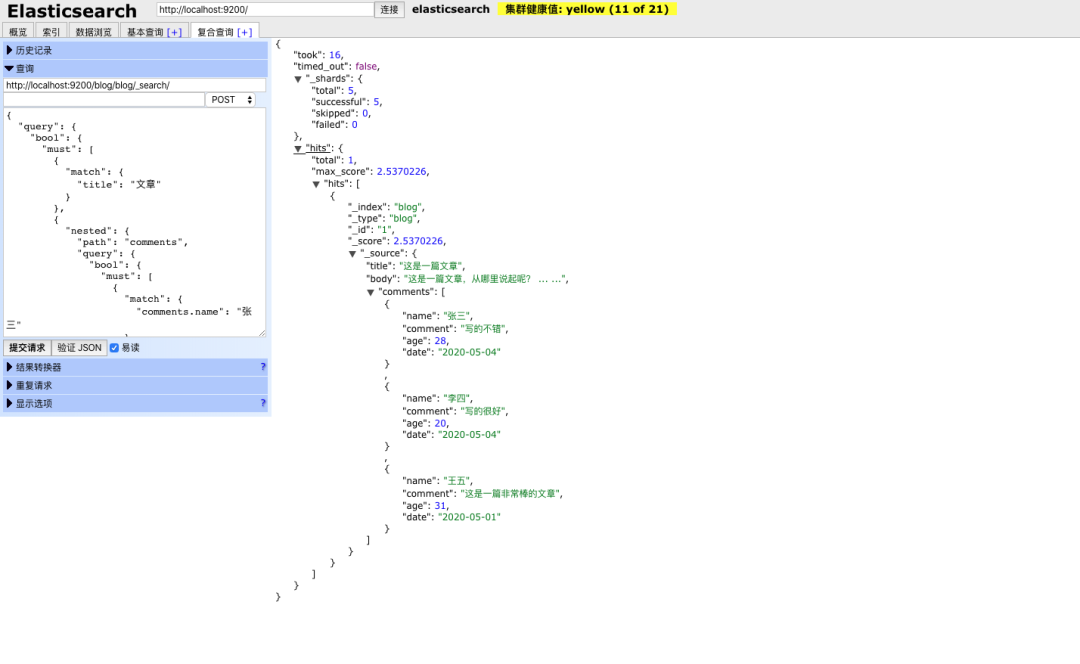This screenshot has width=1080, height=664.
Task: Click inside the query JSON body editor
Action: pyautogui.click(x=134, y=222)
